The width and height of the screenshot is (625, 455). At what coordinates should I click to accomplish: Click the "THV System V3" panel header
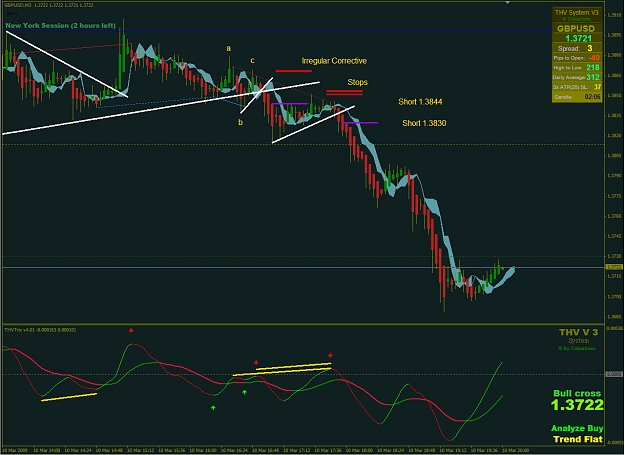[577, 13]
